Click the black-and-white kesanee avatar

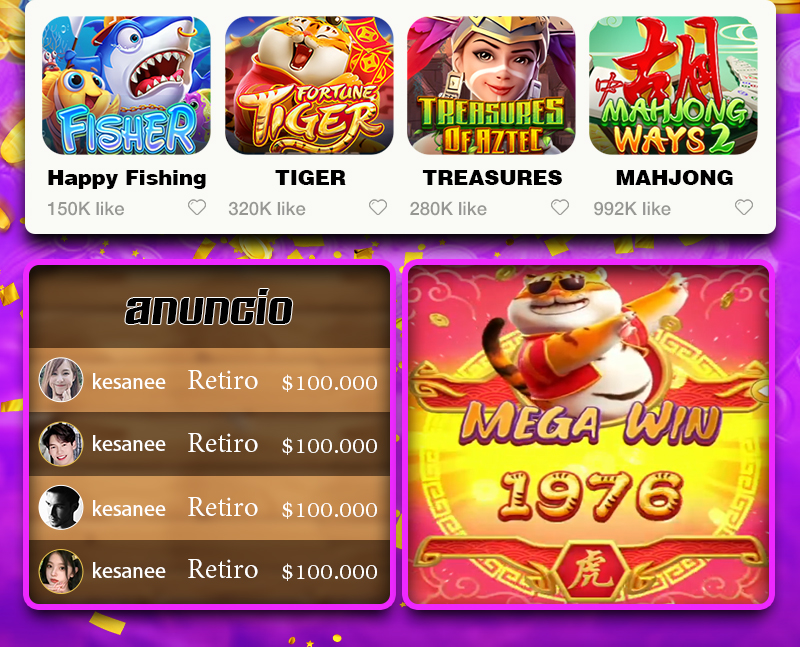61,507
